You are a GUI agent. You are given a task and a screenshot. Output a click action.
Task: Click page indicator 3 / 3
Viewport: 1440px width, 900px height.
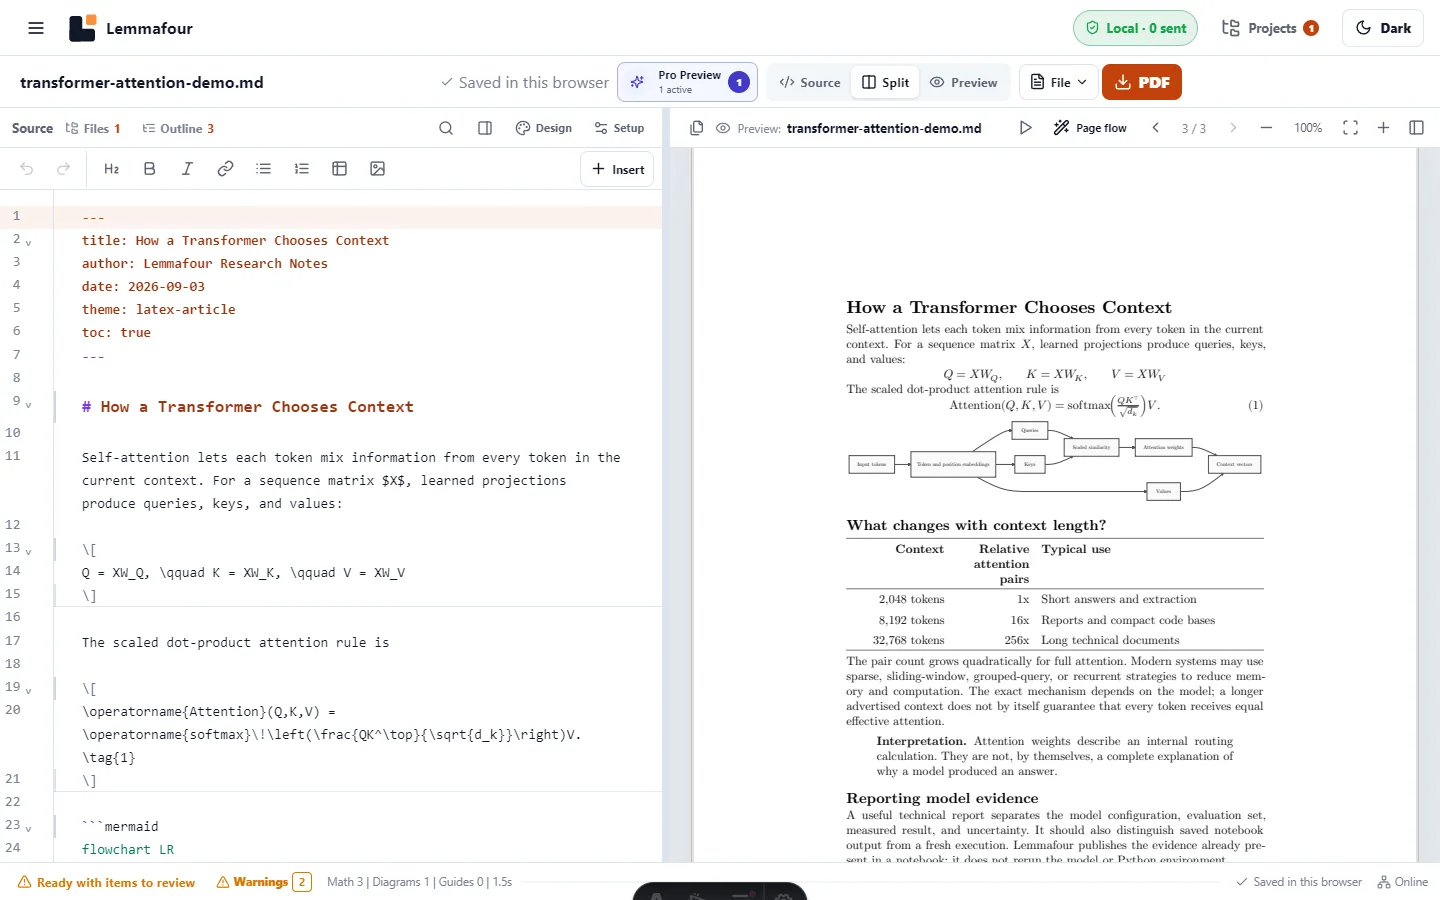(x=1194, y=128)
